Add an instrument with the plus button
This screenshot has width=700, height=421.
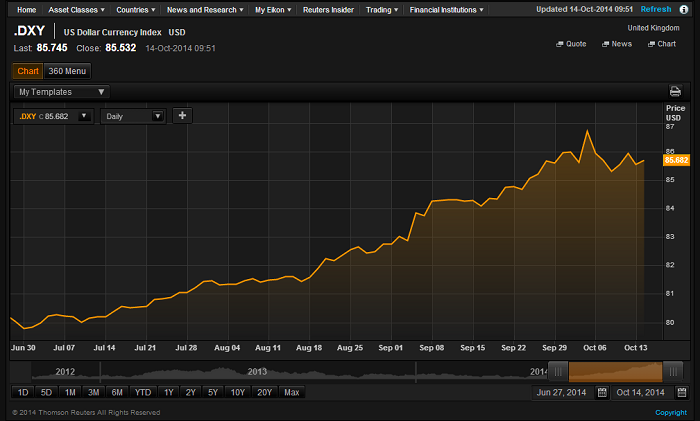(x=182, y=116)
